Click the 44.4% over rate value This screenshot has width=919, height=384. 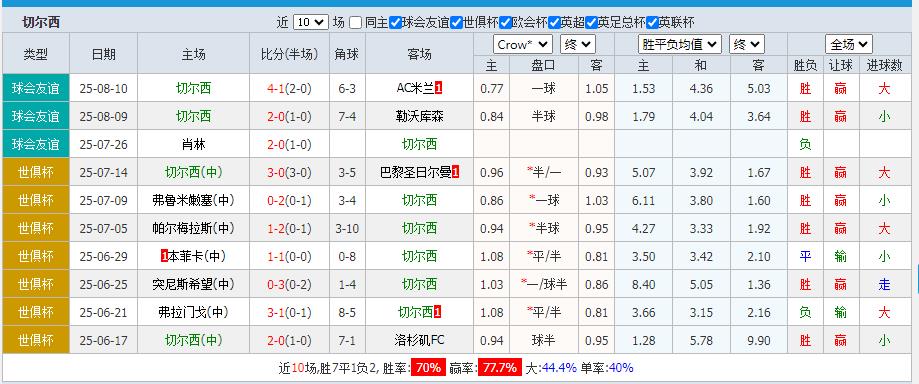click(559, 368)
